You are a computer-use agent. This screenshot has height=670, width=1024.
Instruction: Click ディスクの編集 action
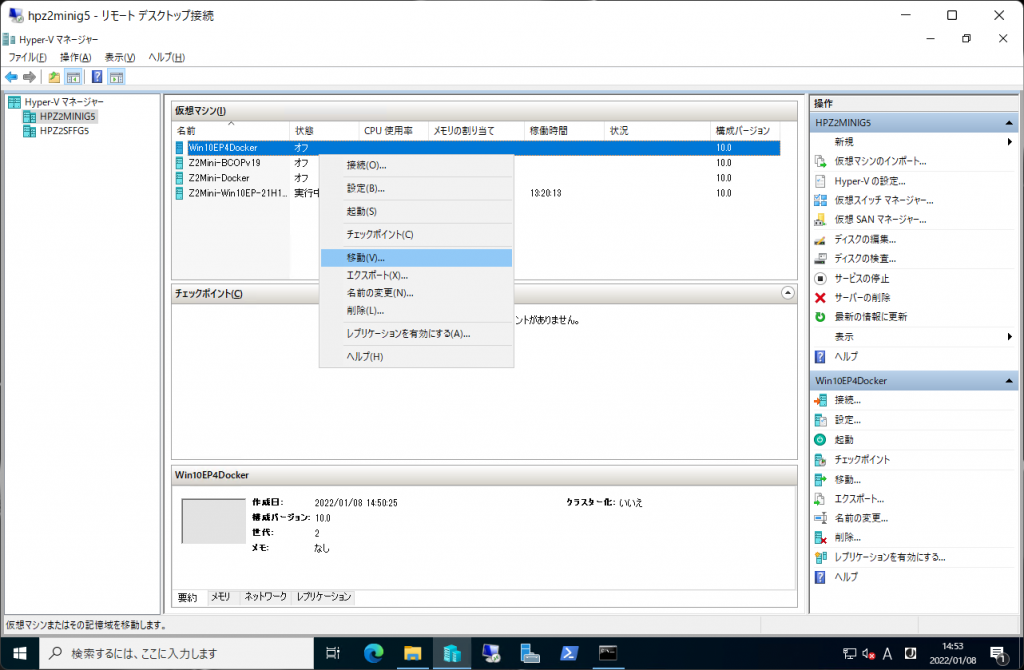(x=865, y=240)
